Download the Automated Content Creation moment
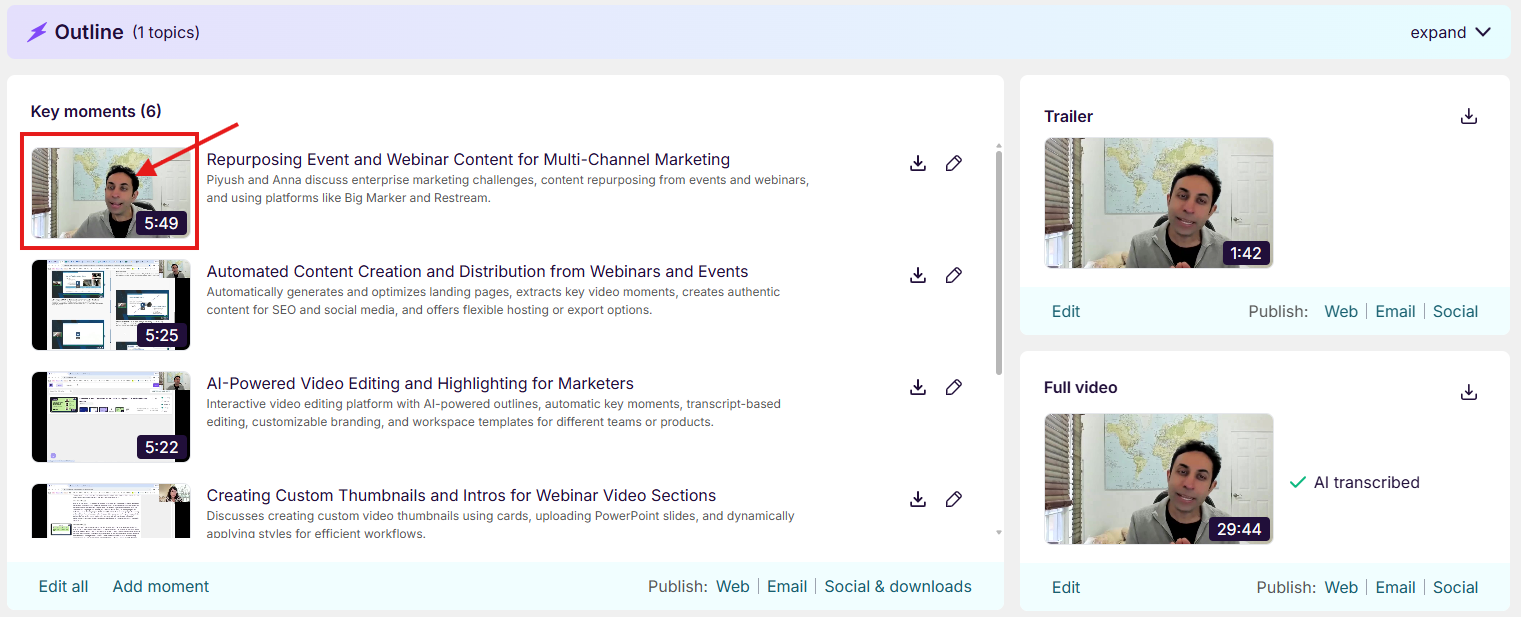The image size is (1521, 617). [918, 275]
